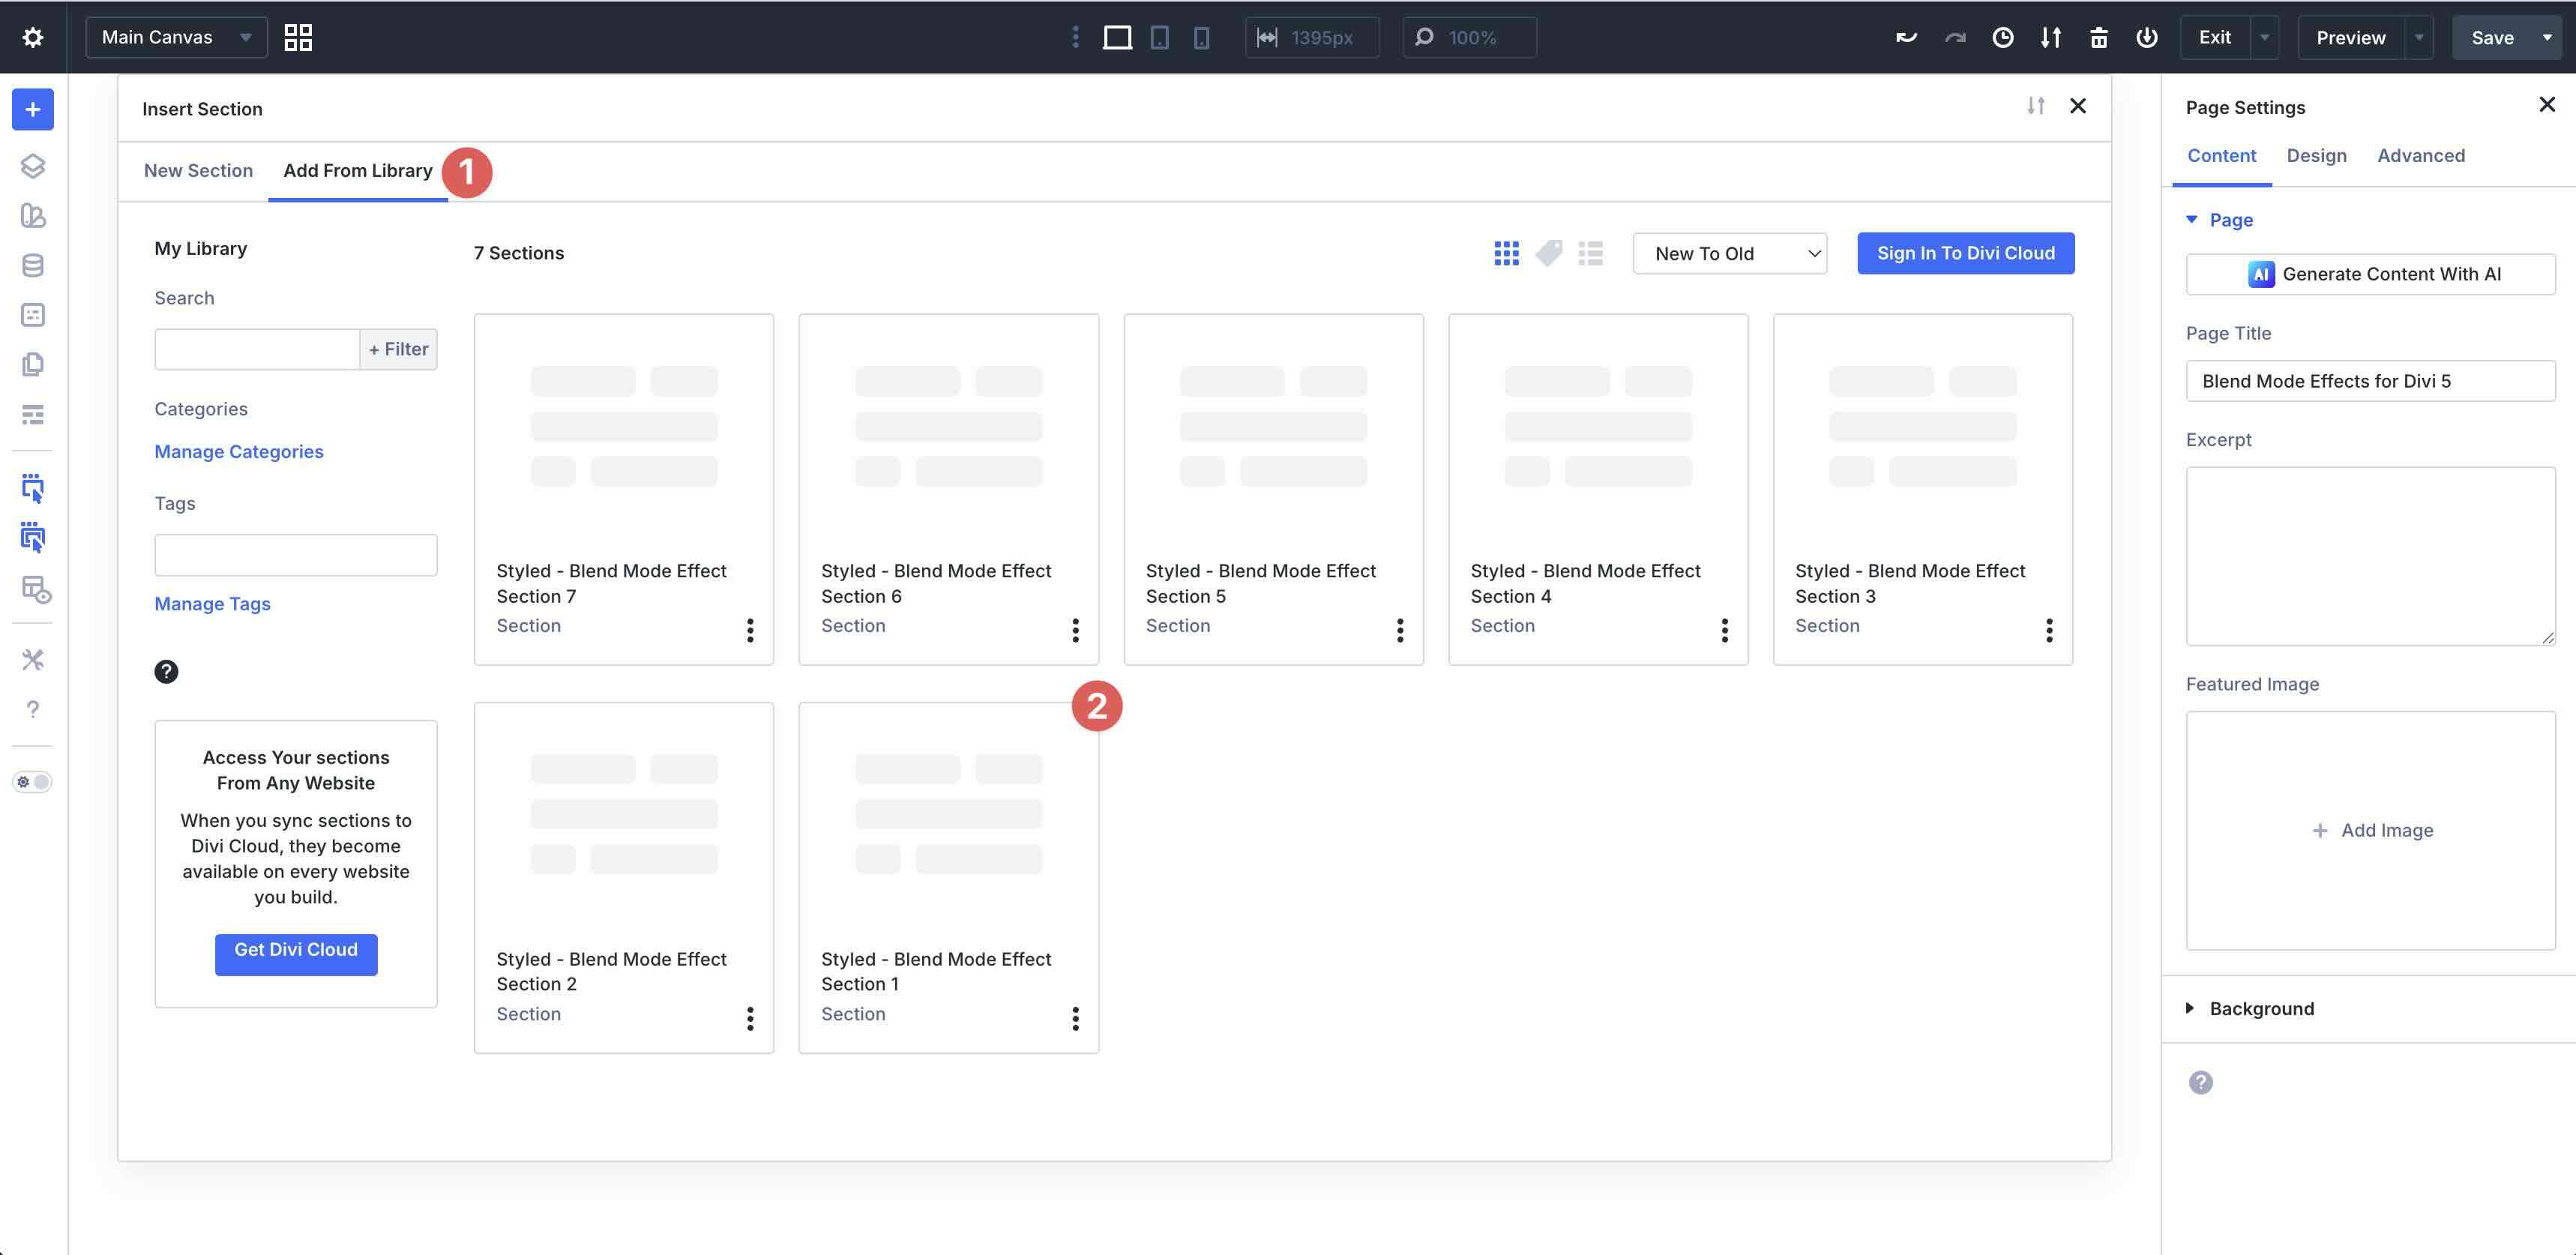Open the Save button dropdown arrow
The image size is (2576, 1255).
pos(2548,37)
